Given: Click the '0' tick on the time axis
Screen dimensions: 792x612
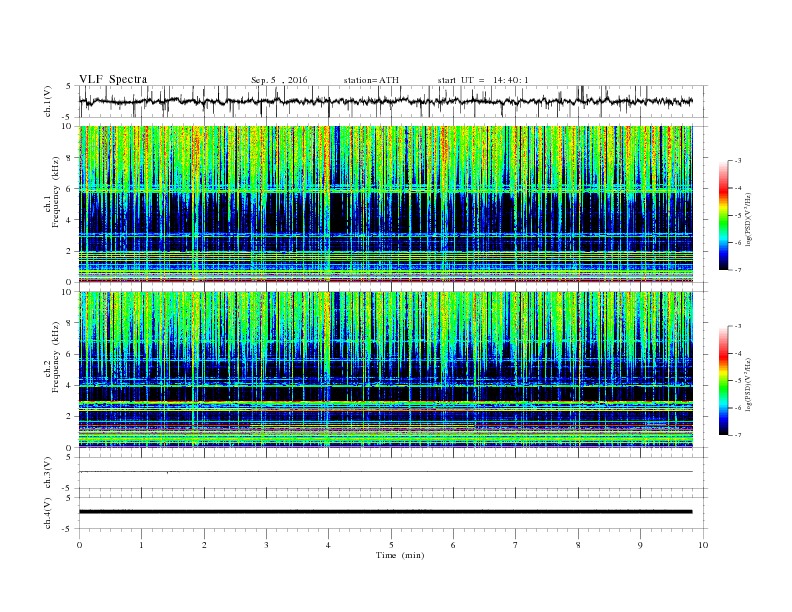Looking at the screenshot, I should (x=79, y=545).
